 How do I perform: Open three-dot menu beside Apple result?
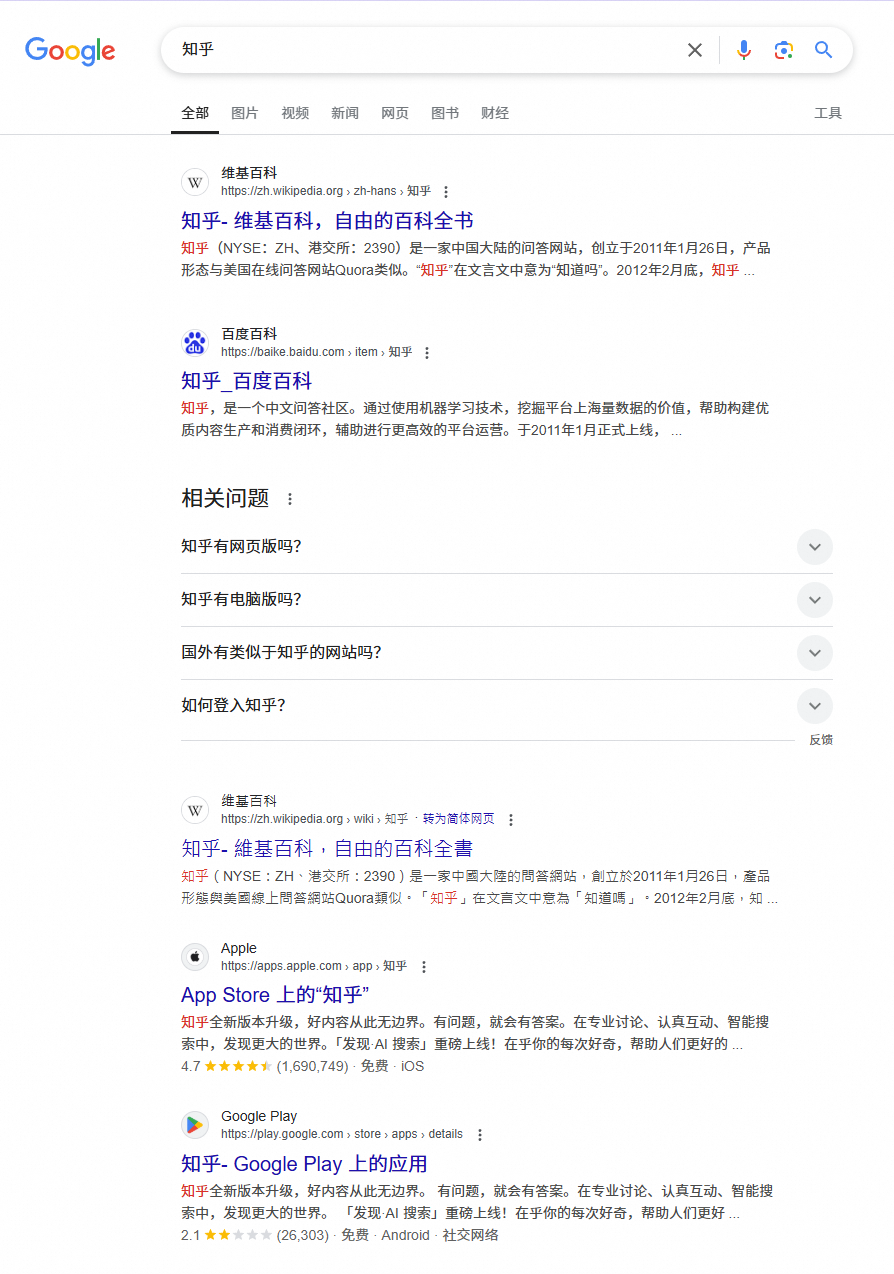click(x=424, y=967)
